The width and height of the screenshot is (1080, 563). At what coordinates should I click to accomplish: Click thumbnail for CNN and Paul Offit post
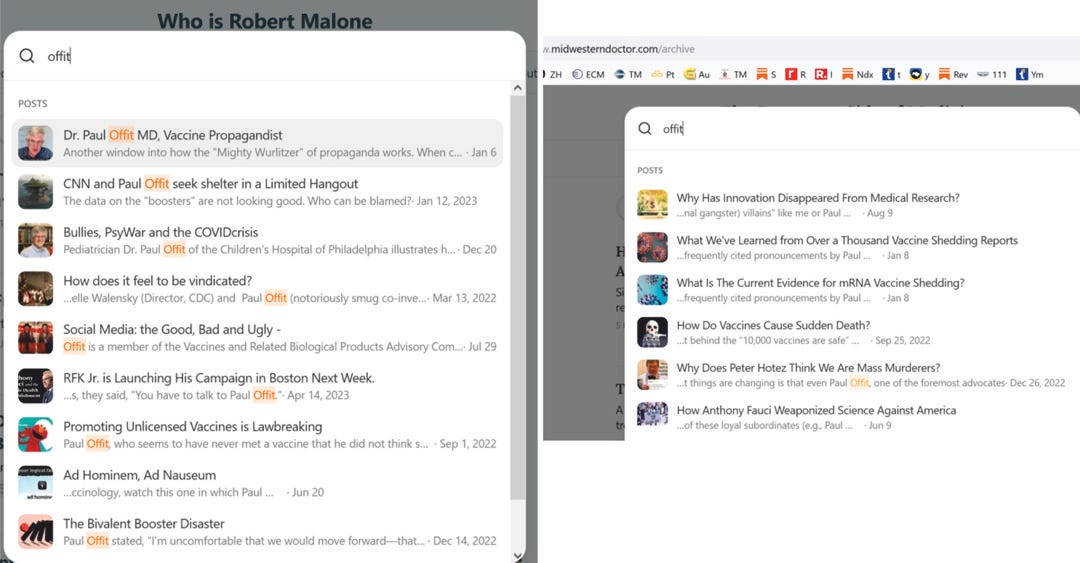click(35, 192)
